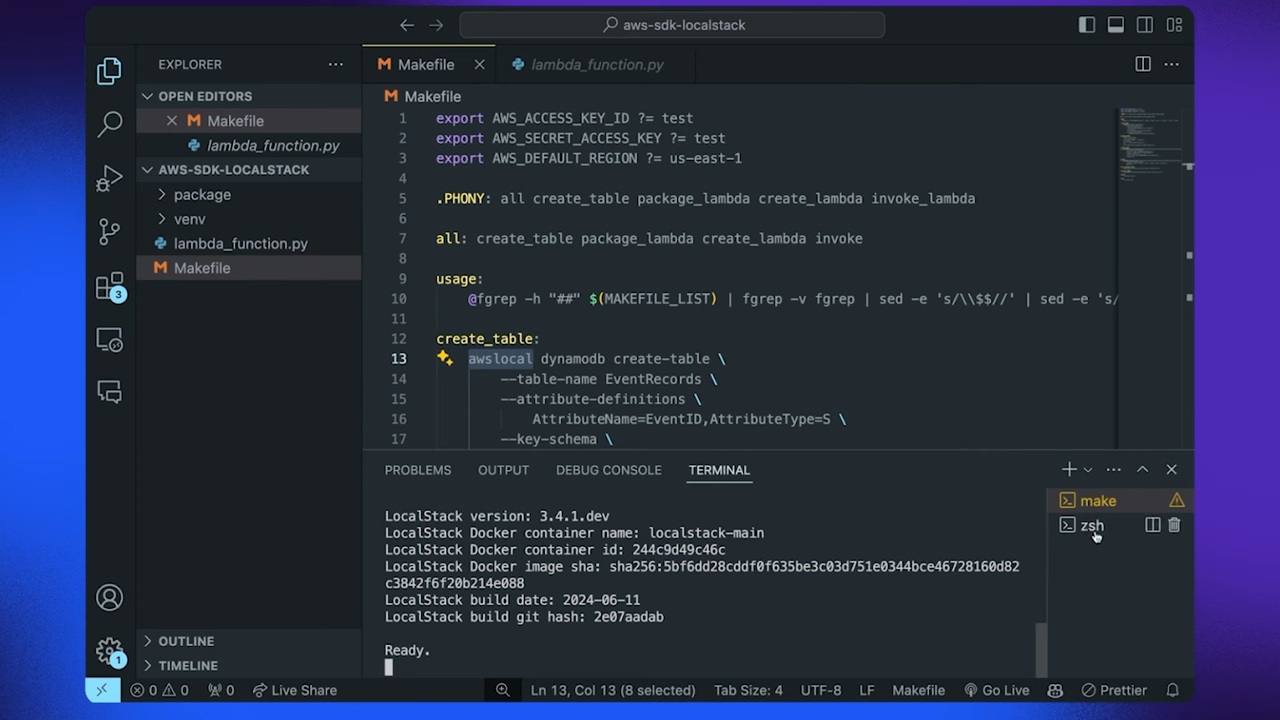Close the terminal panel
The image size is (1280, 720).
(1172, 469)
